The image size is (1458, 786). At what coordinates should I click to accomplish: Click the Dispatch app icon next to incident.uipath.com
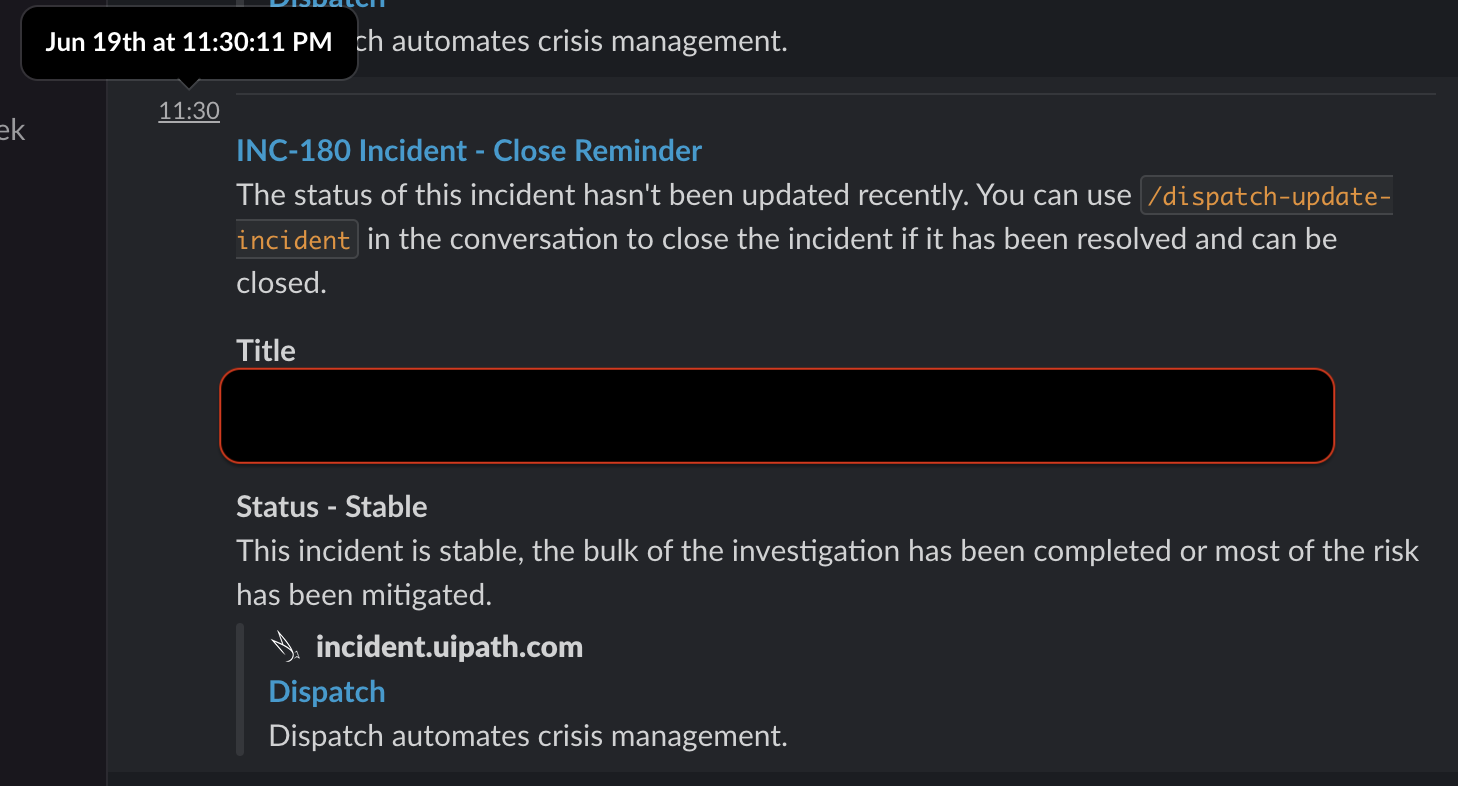point(285,645)
